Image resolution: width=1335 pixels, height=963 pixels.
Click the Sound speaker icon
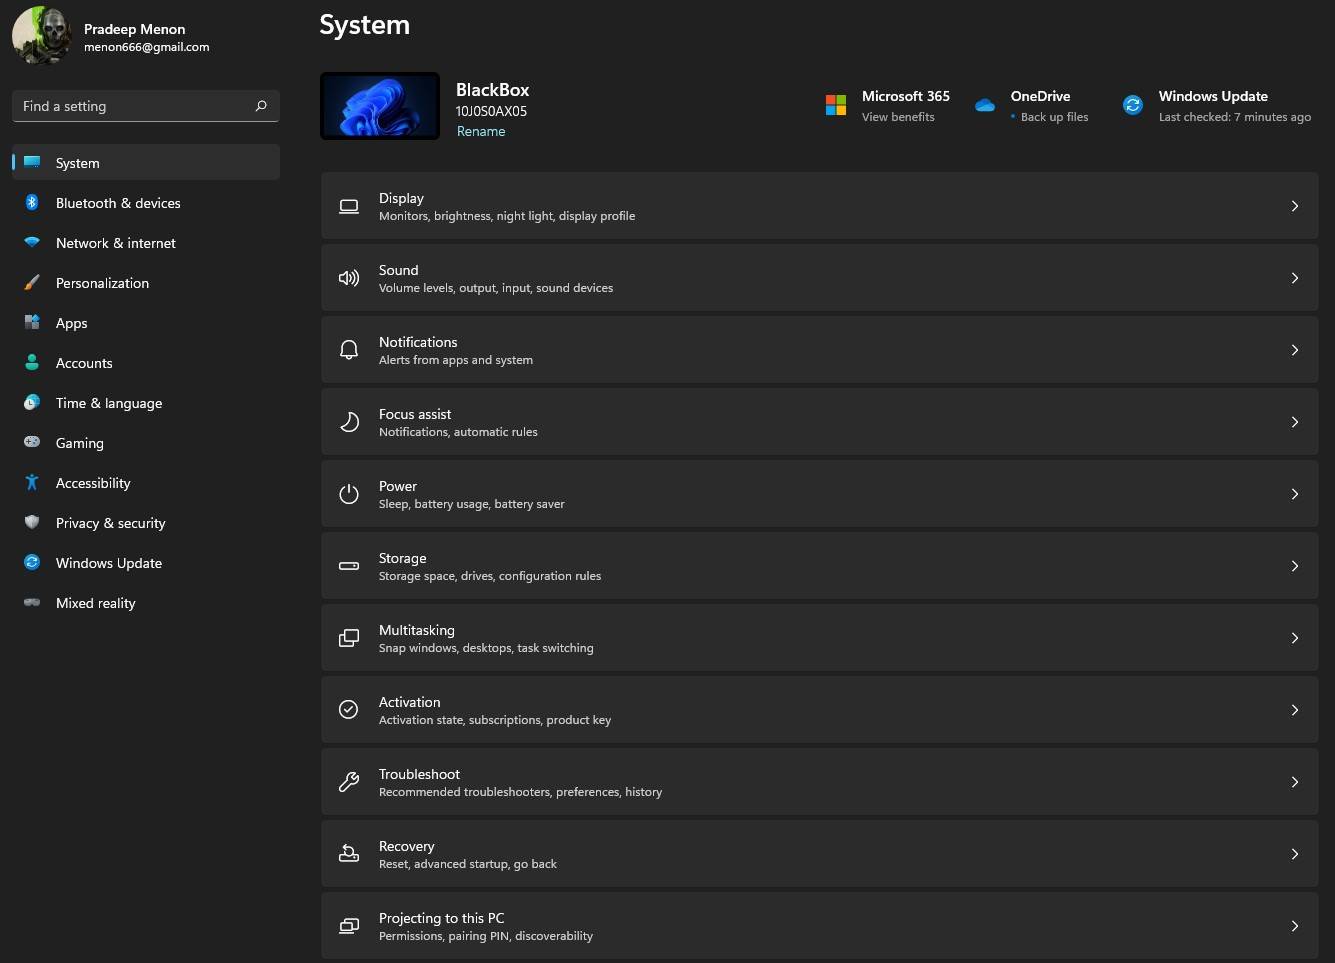pyautogui.click(x=349, y=278)
